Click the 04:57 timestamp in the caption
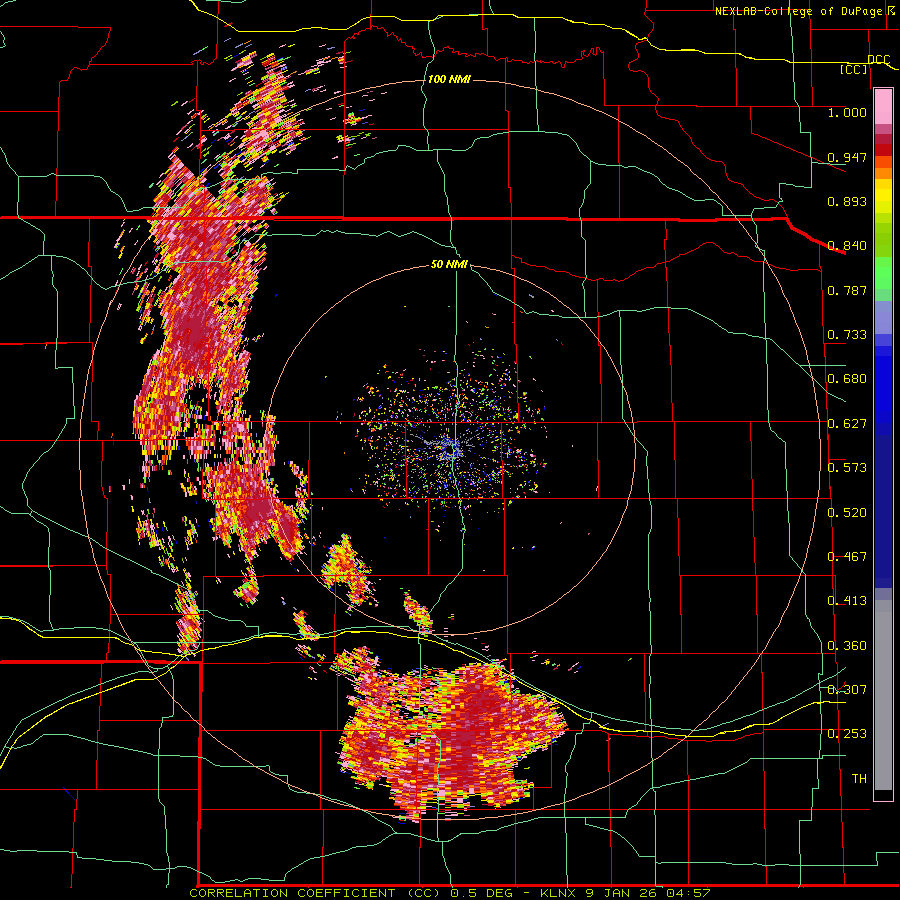 tap(688, 893)
